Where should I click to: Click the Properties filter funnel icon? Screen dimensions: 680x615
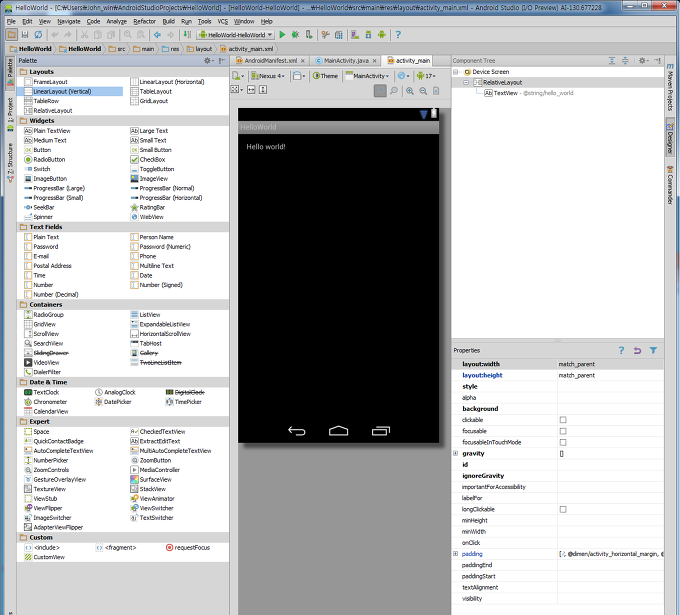click(653, 350)
